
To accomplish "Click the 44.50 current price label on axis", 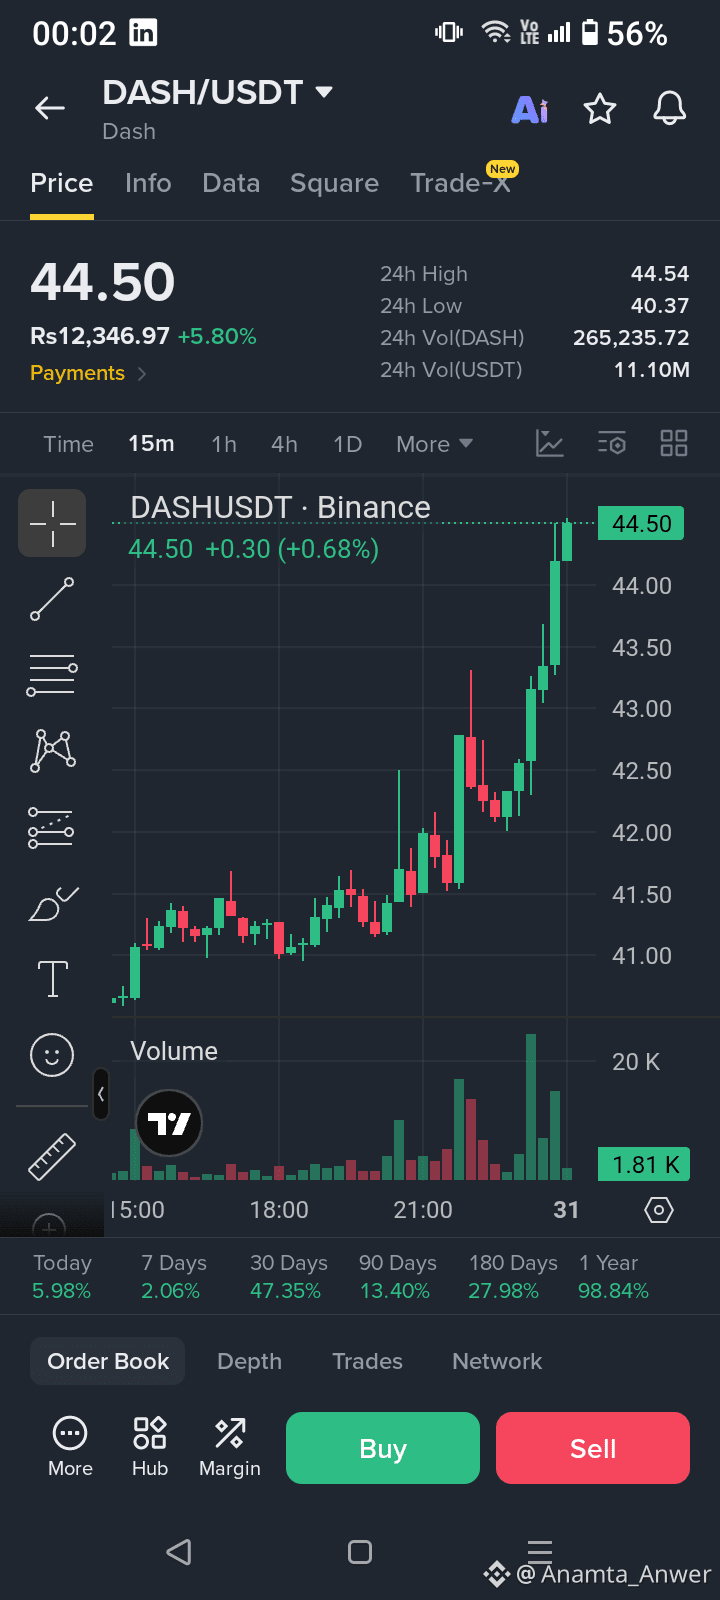I will [x=641, y=523].
